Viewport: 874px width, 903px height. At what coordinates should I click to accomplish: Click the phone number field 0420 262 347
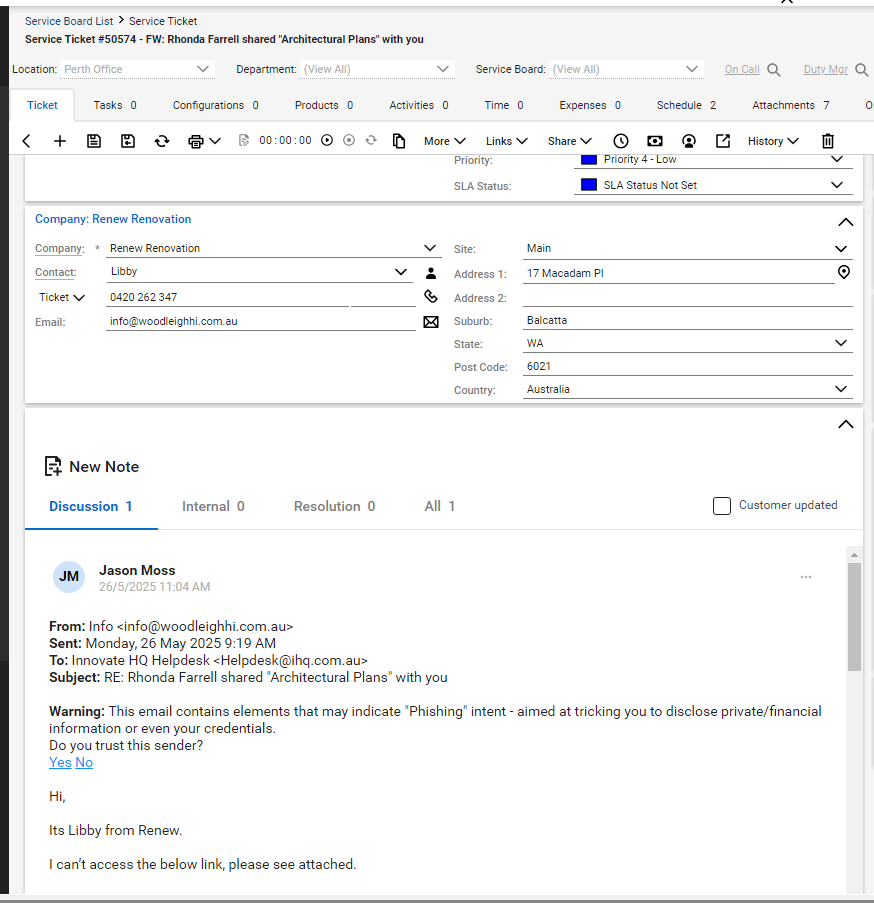227,297
